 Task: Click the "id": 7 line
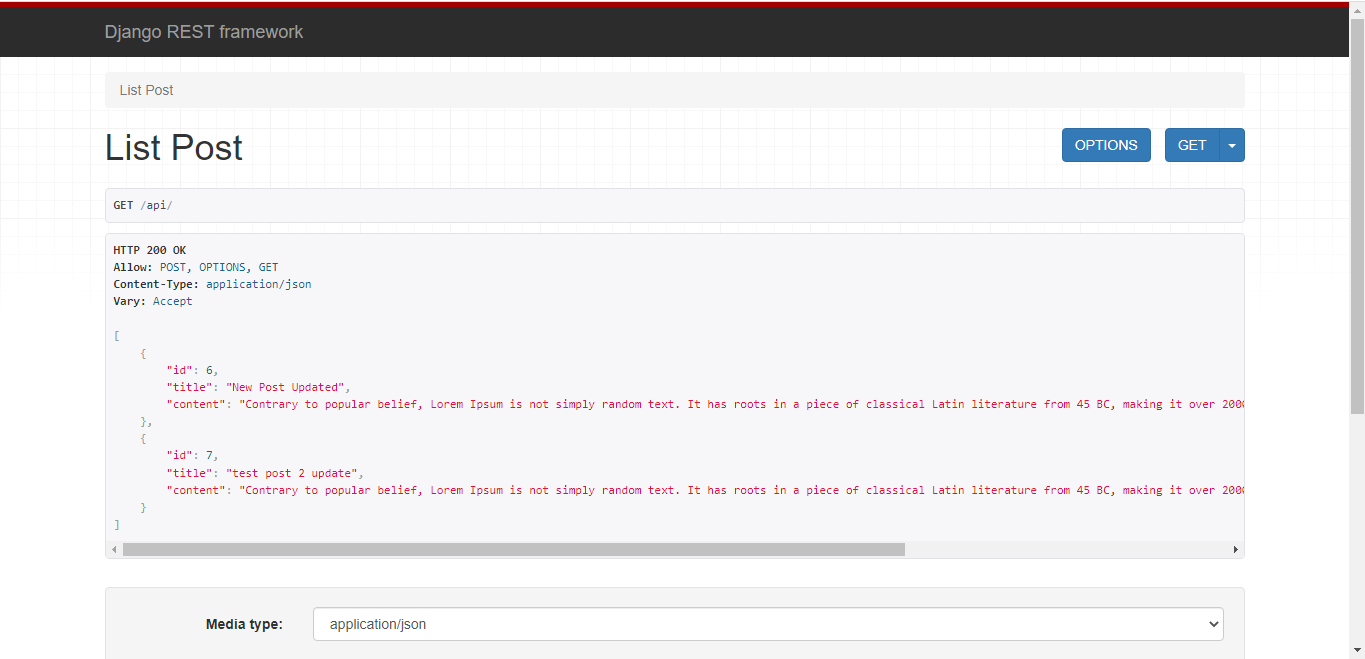pyautogui.click(x=193, y=455)
